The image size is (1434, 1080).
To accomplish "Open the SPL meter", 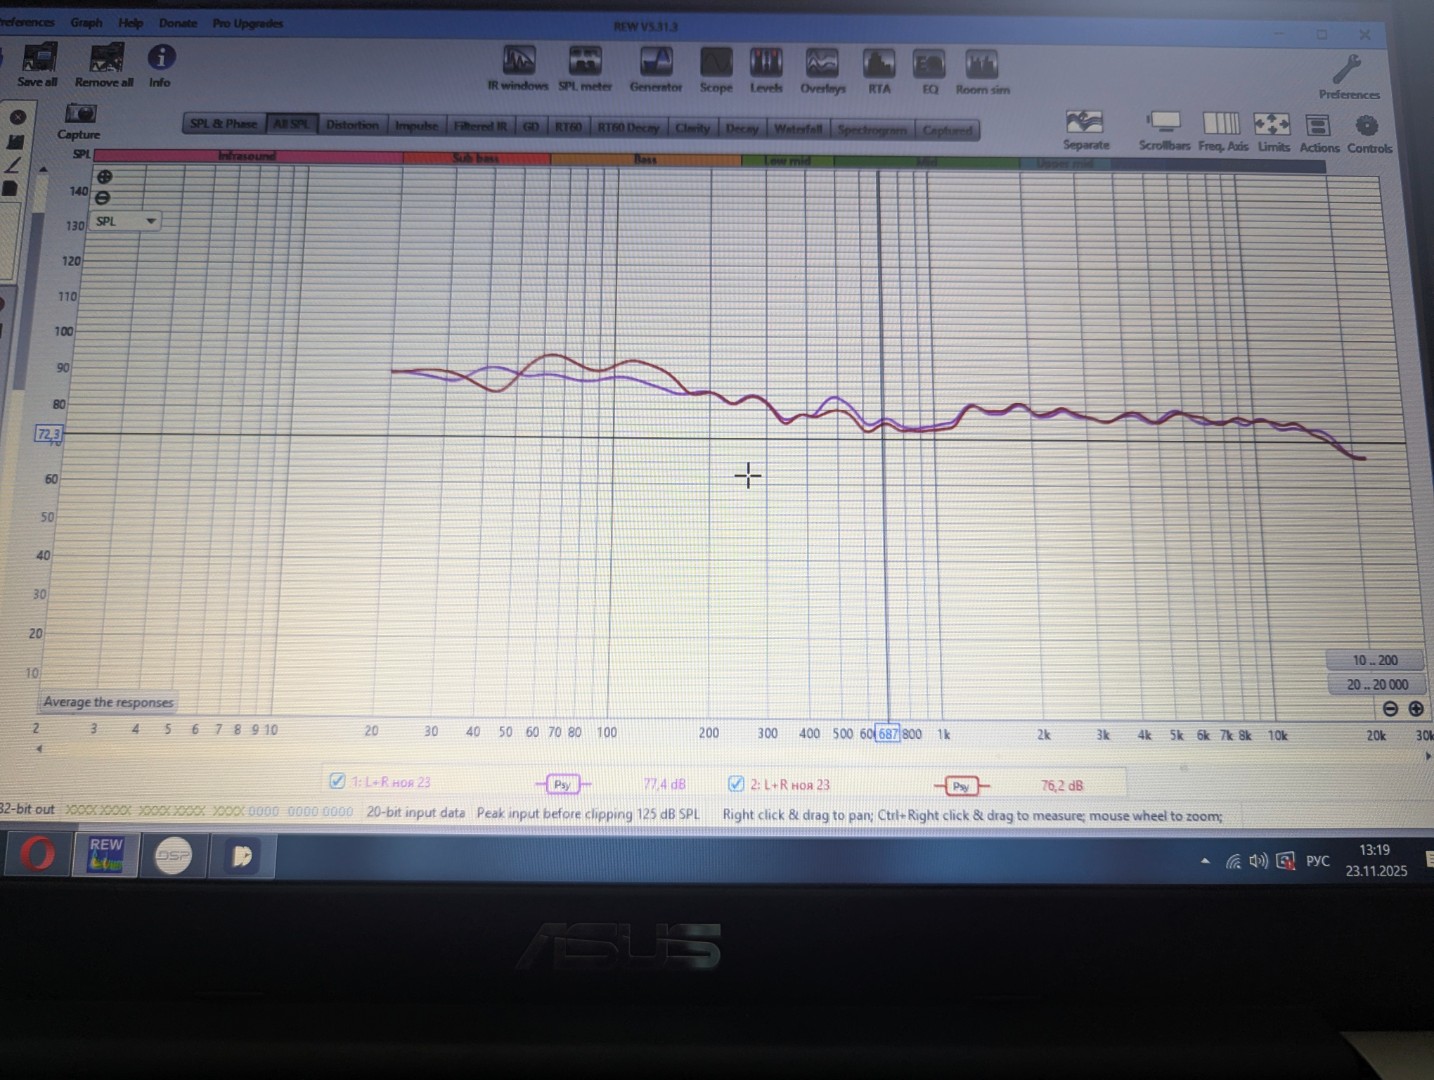I will pyautogui.click(x=585, y=64).
